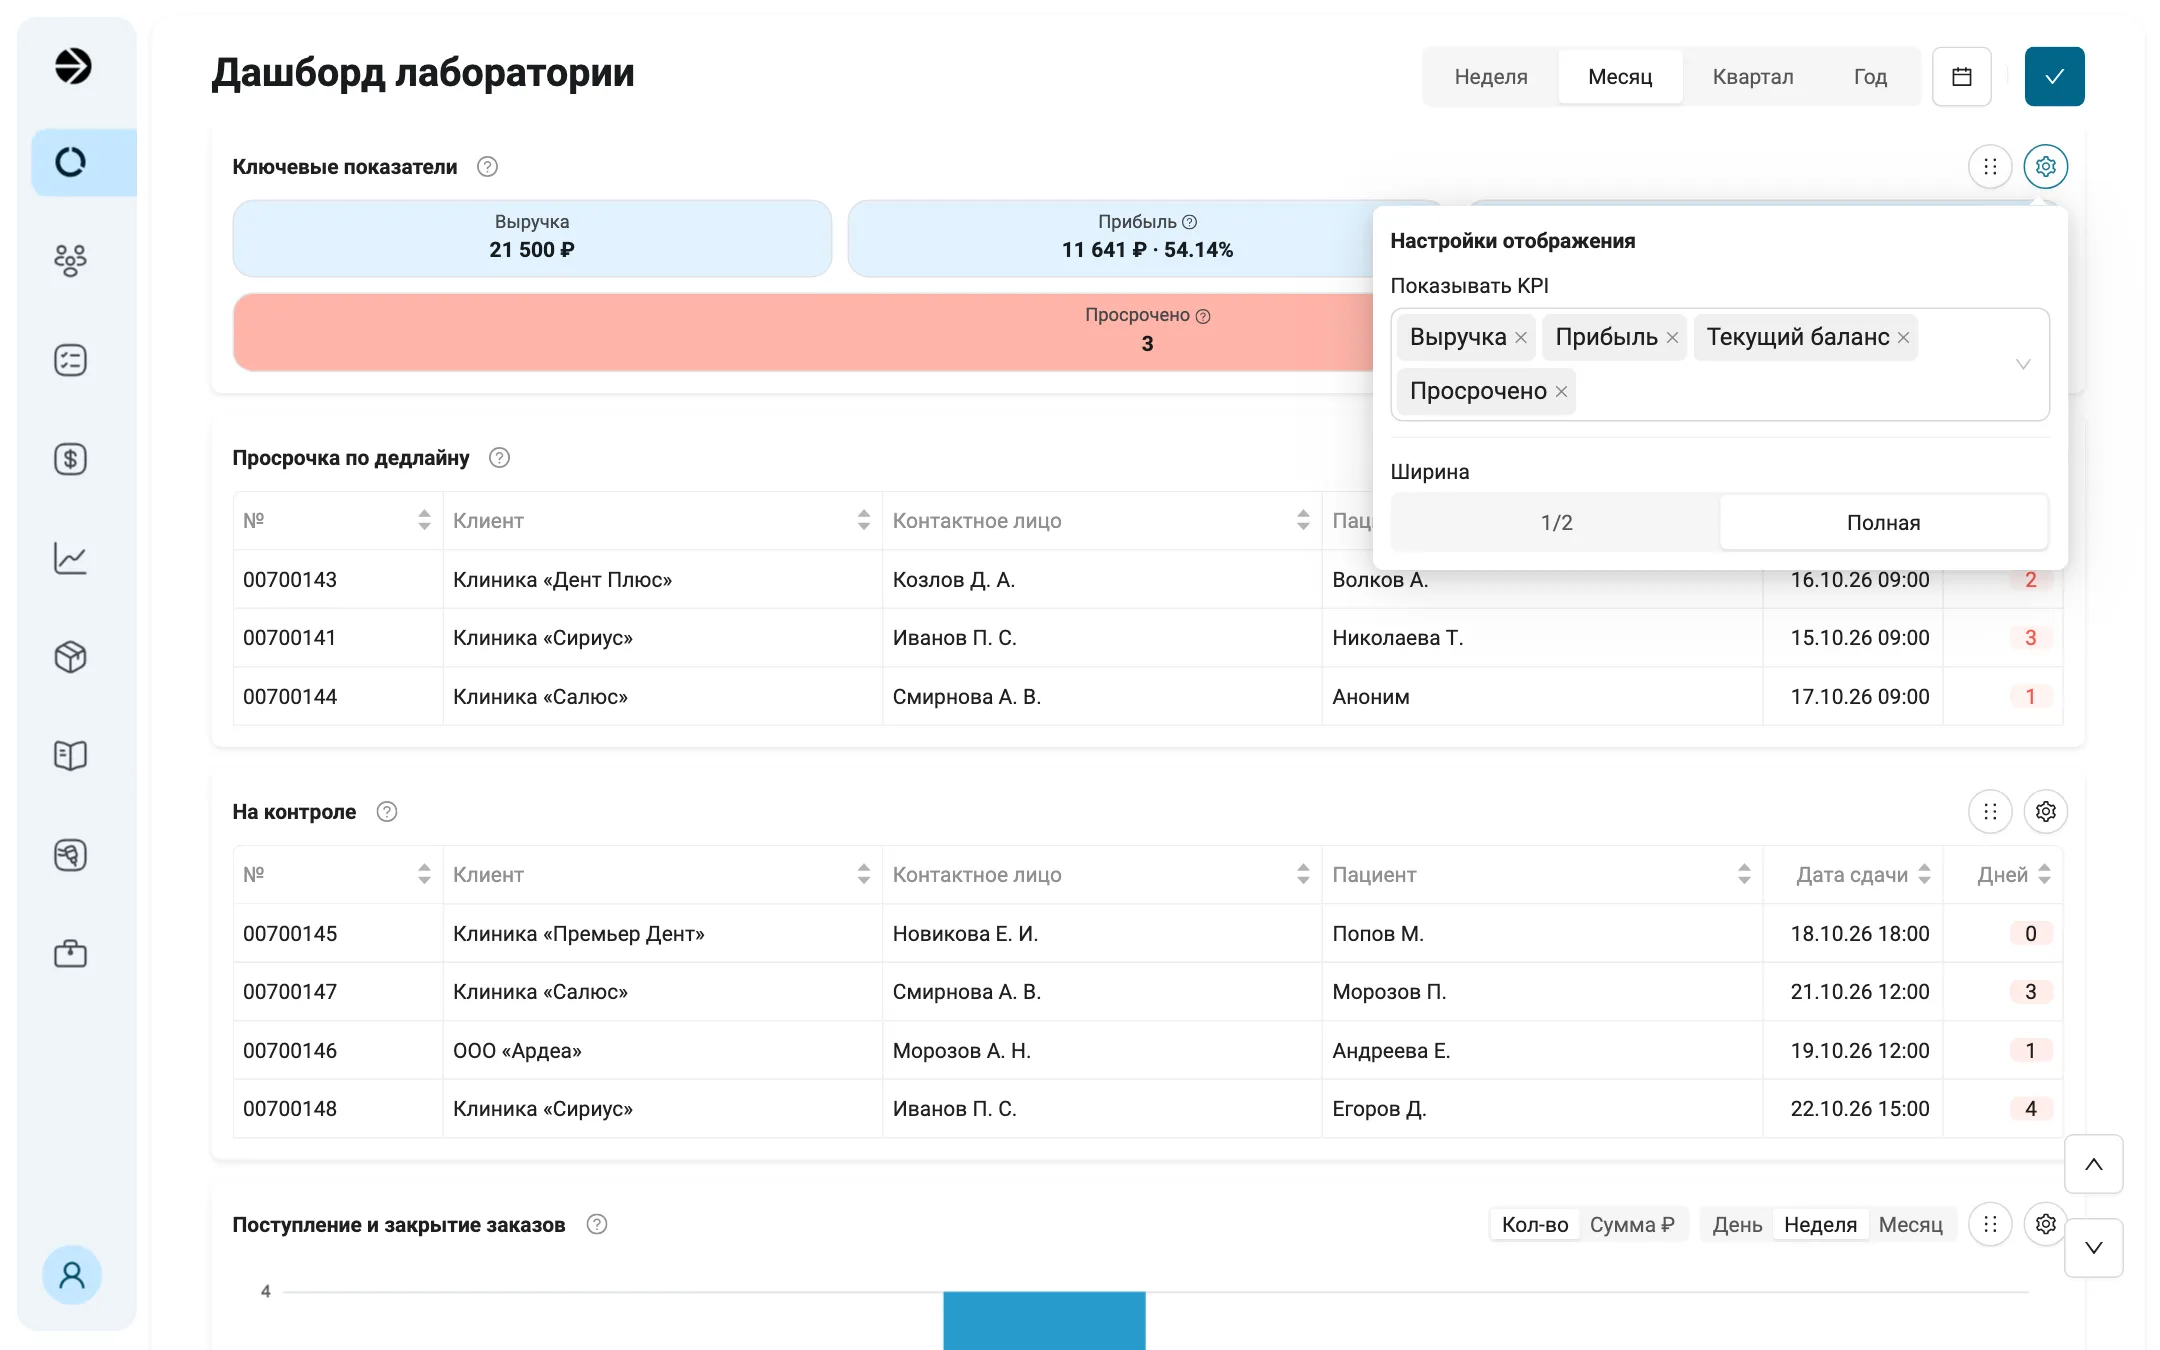The width and height of the screenshot is (2160, 1350).
Task: Remove the Прибыль KPI tag
Action: [1672, 337]
